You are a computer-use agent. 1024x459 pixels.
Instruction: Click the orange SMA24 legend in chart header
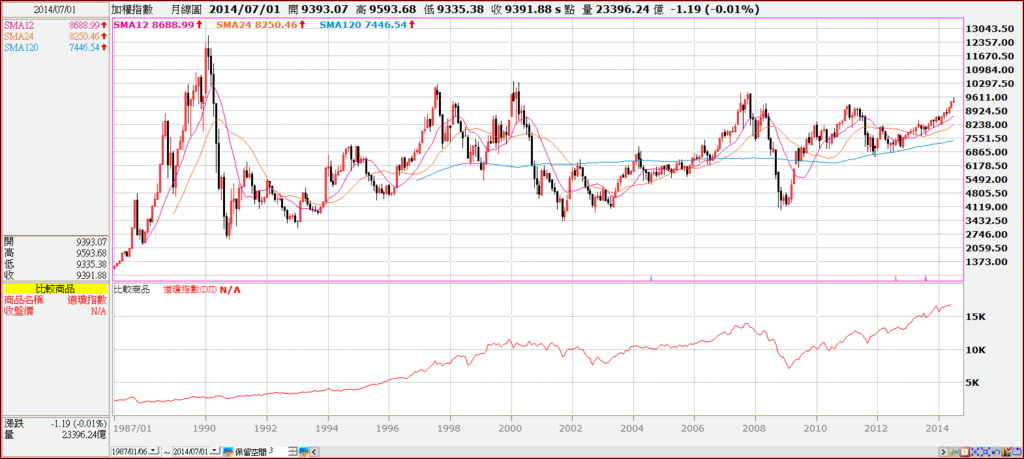[263, 24]
